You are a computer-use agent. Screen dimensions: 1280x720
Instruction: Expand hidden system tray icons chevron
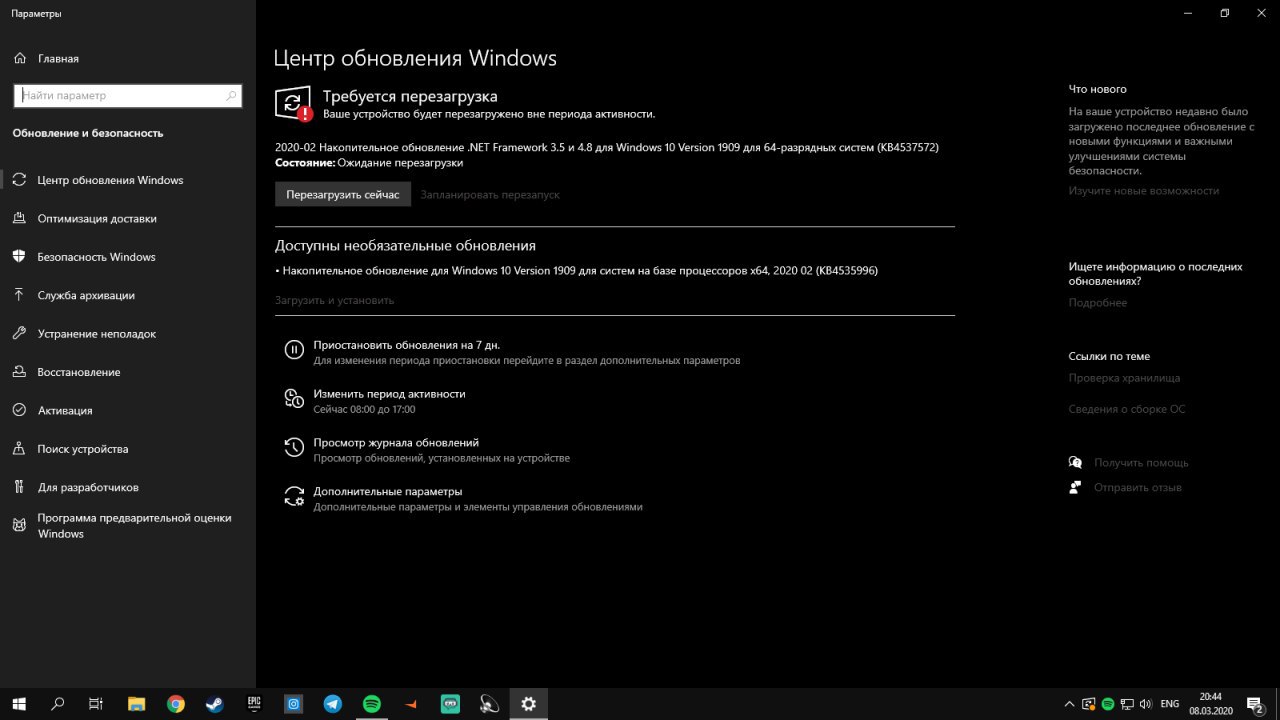click(1069, 704)
